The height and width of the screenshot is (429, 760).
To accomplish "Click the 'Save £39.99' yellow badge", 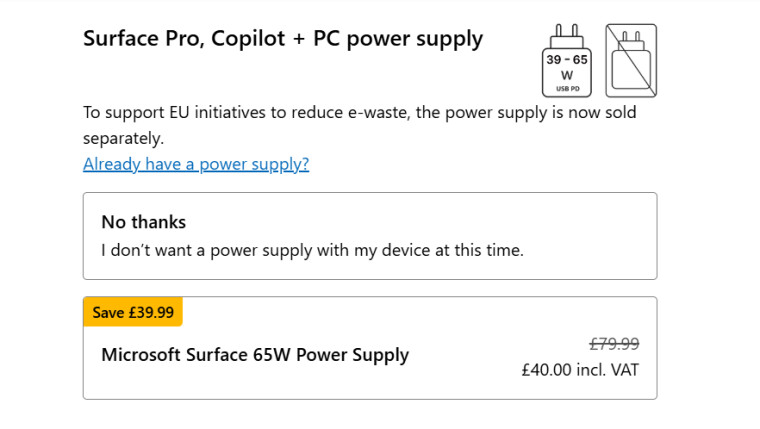I will coord(133,312).
